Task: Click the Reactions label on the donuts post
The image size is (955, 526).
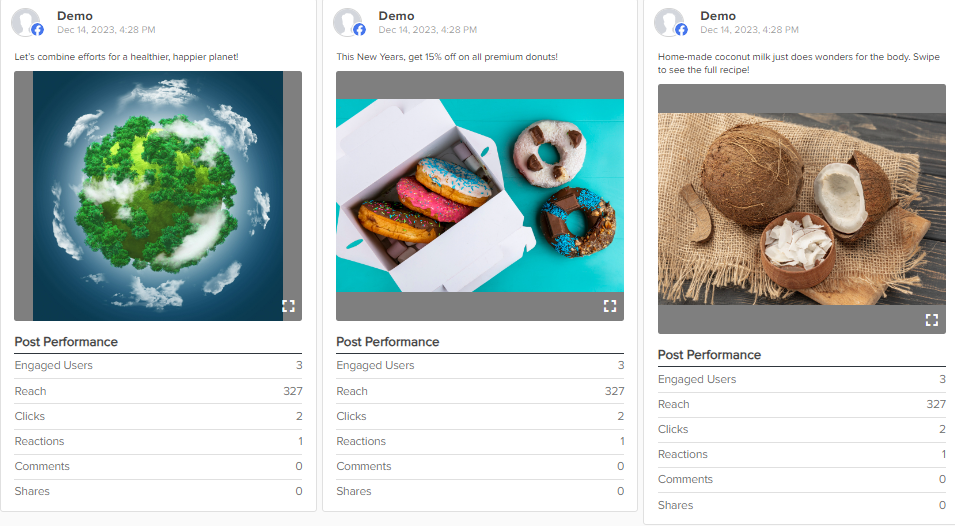Action: coord(361,441)
